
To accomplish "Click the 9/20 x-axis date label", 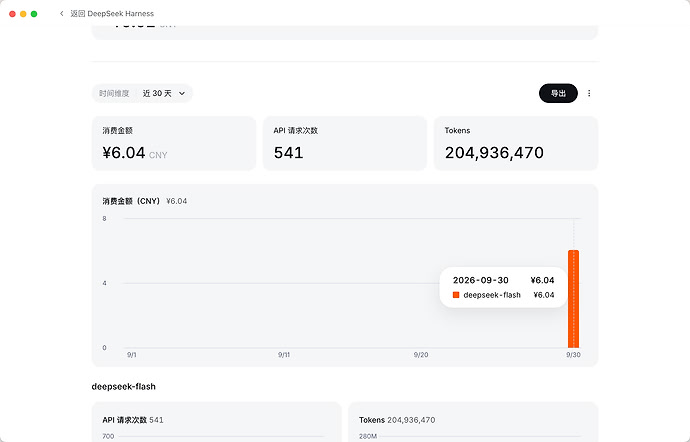I will (421, 355).
